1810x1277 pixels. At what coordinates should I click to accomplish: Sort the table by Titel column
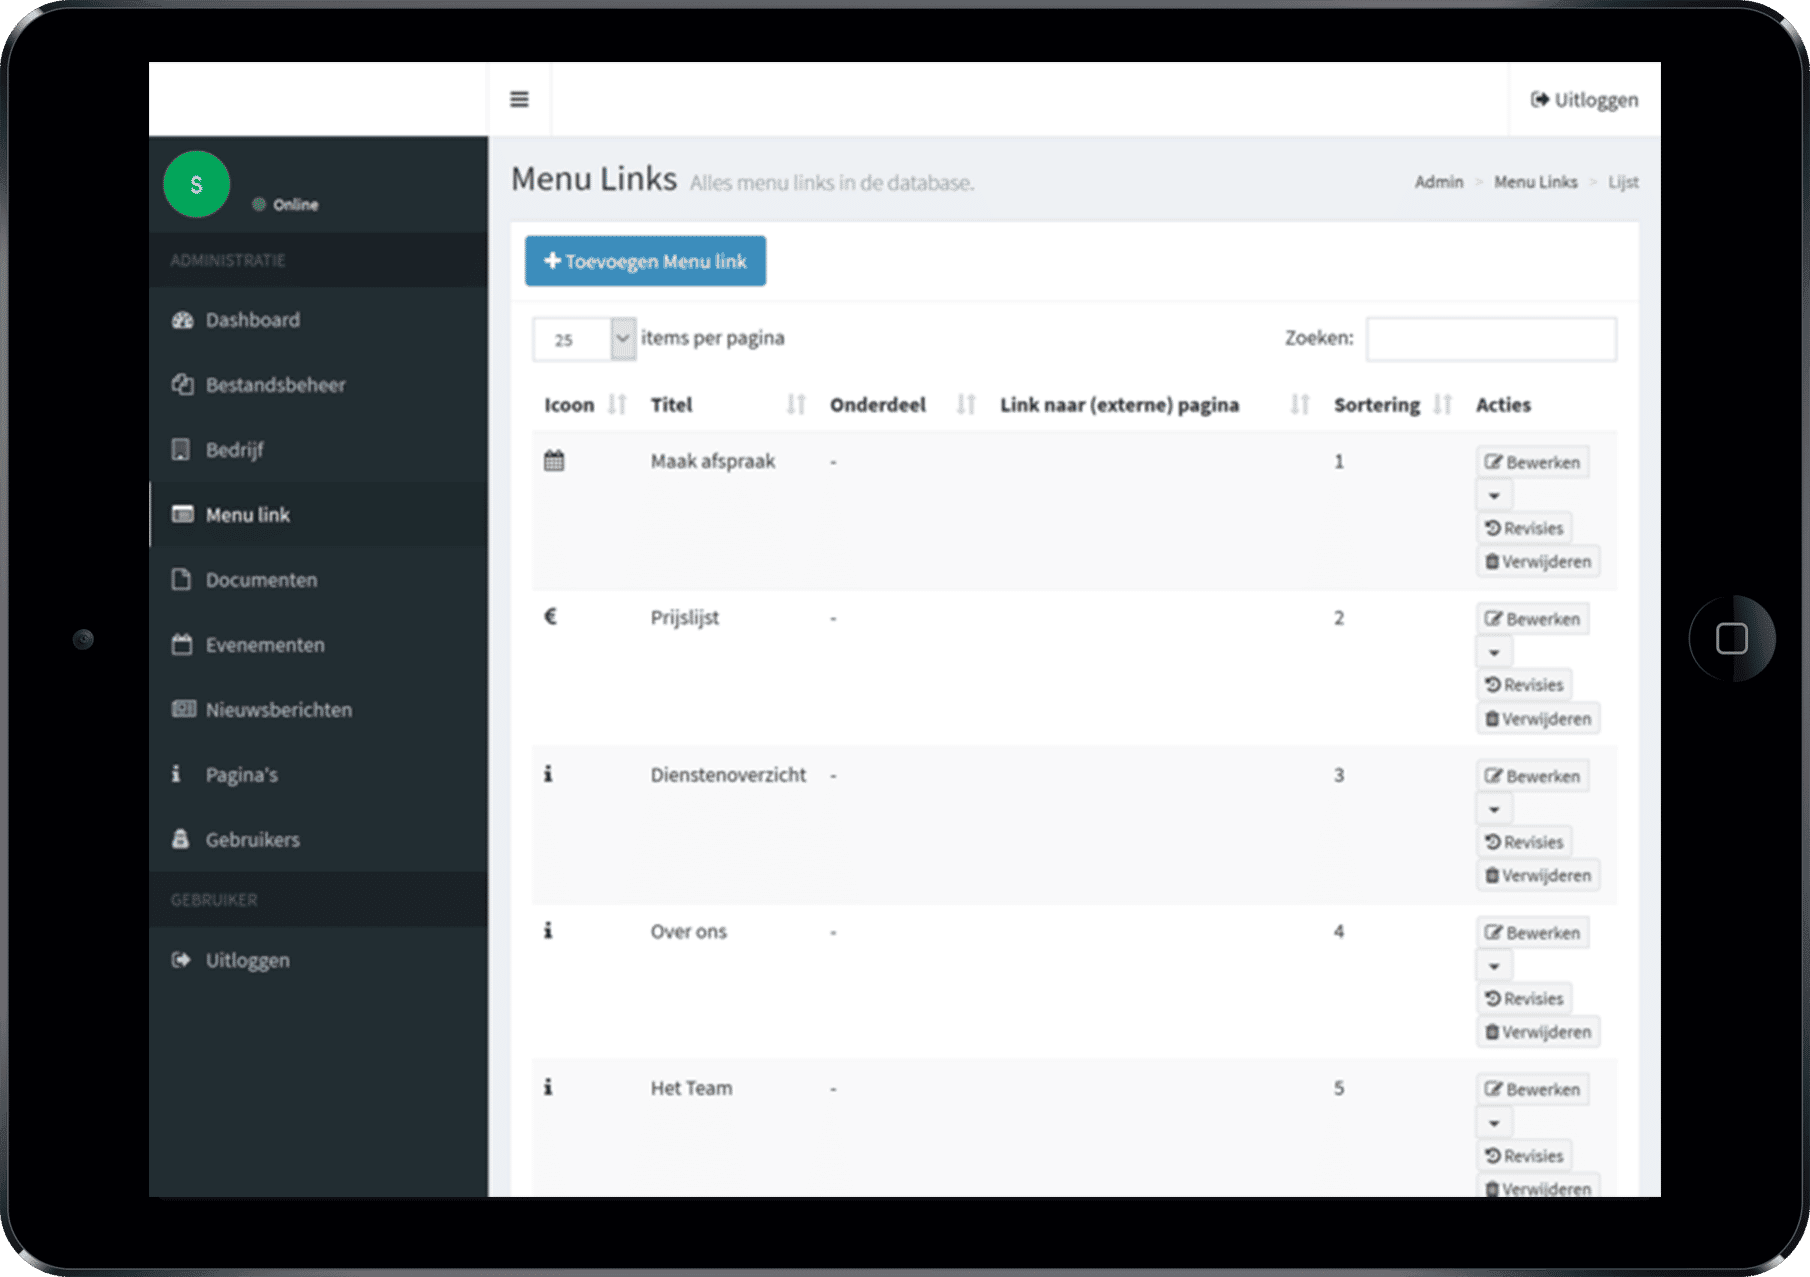coord(727,405)
